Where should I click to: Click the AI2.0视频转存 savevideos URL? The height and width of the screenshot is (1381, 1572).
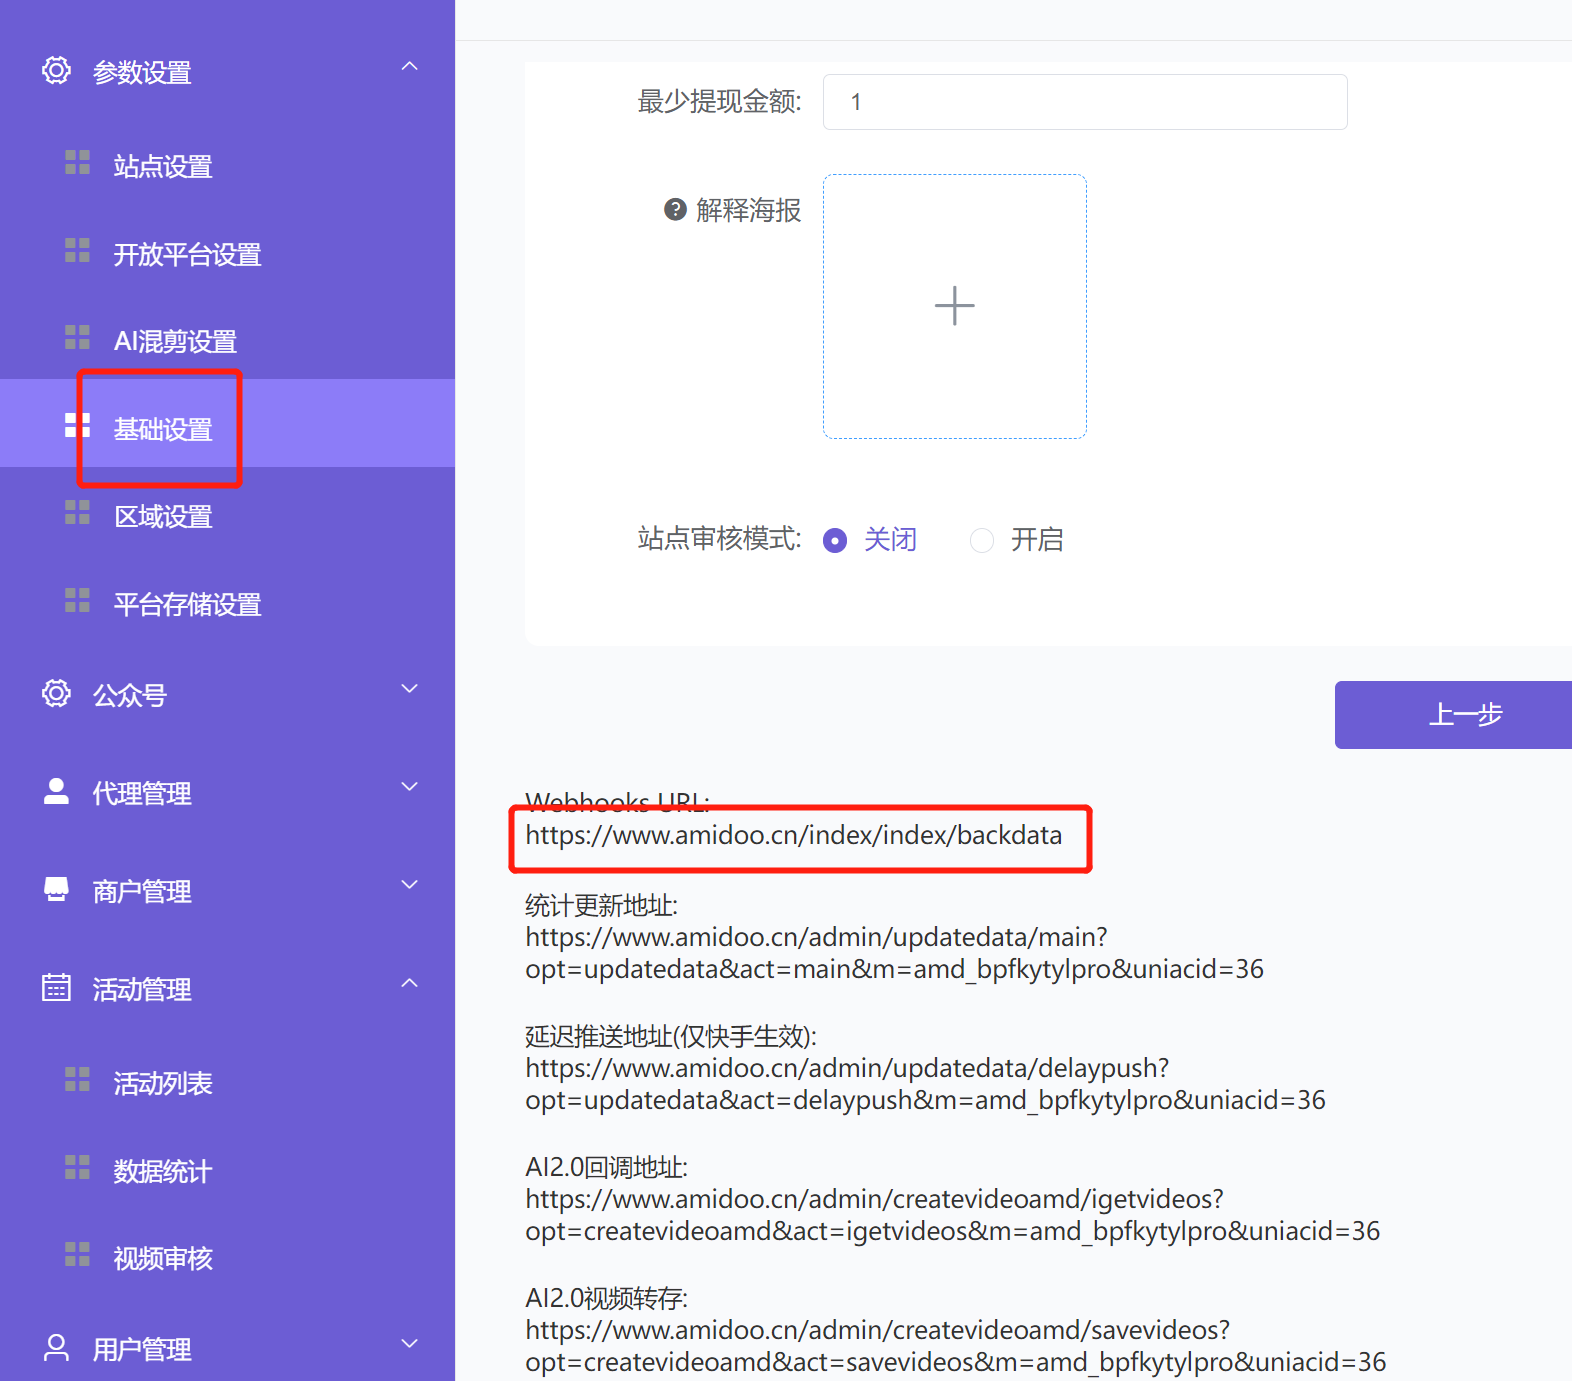pos(955,1346)
